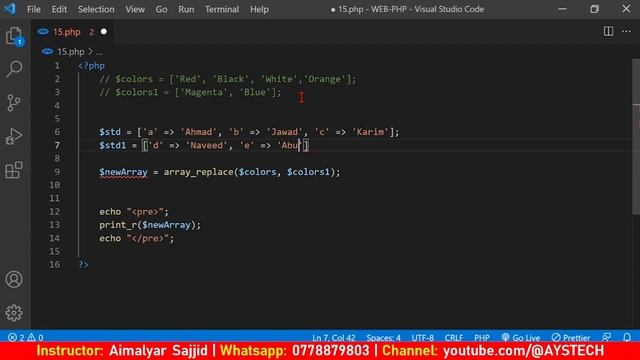640x360 pixels.
Task: Open the Source Control view
Action: click(x=14, y=103)
